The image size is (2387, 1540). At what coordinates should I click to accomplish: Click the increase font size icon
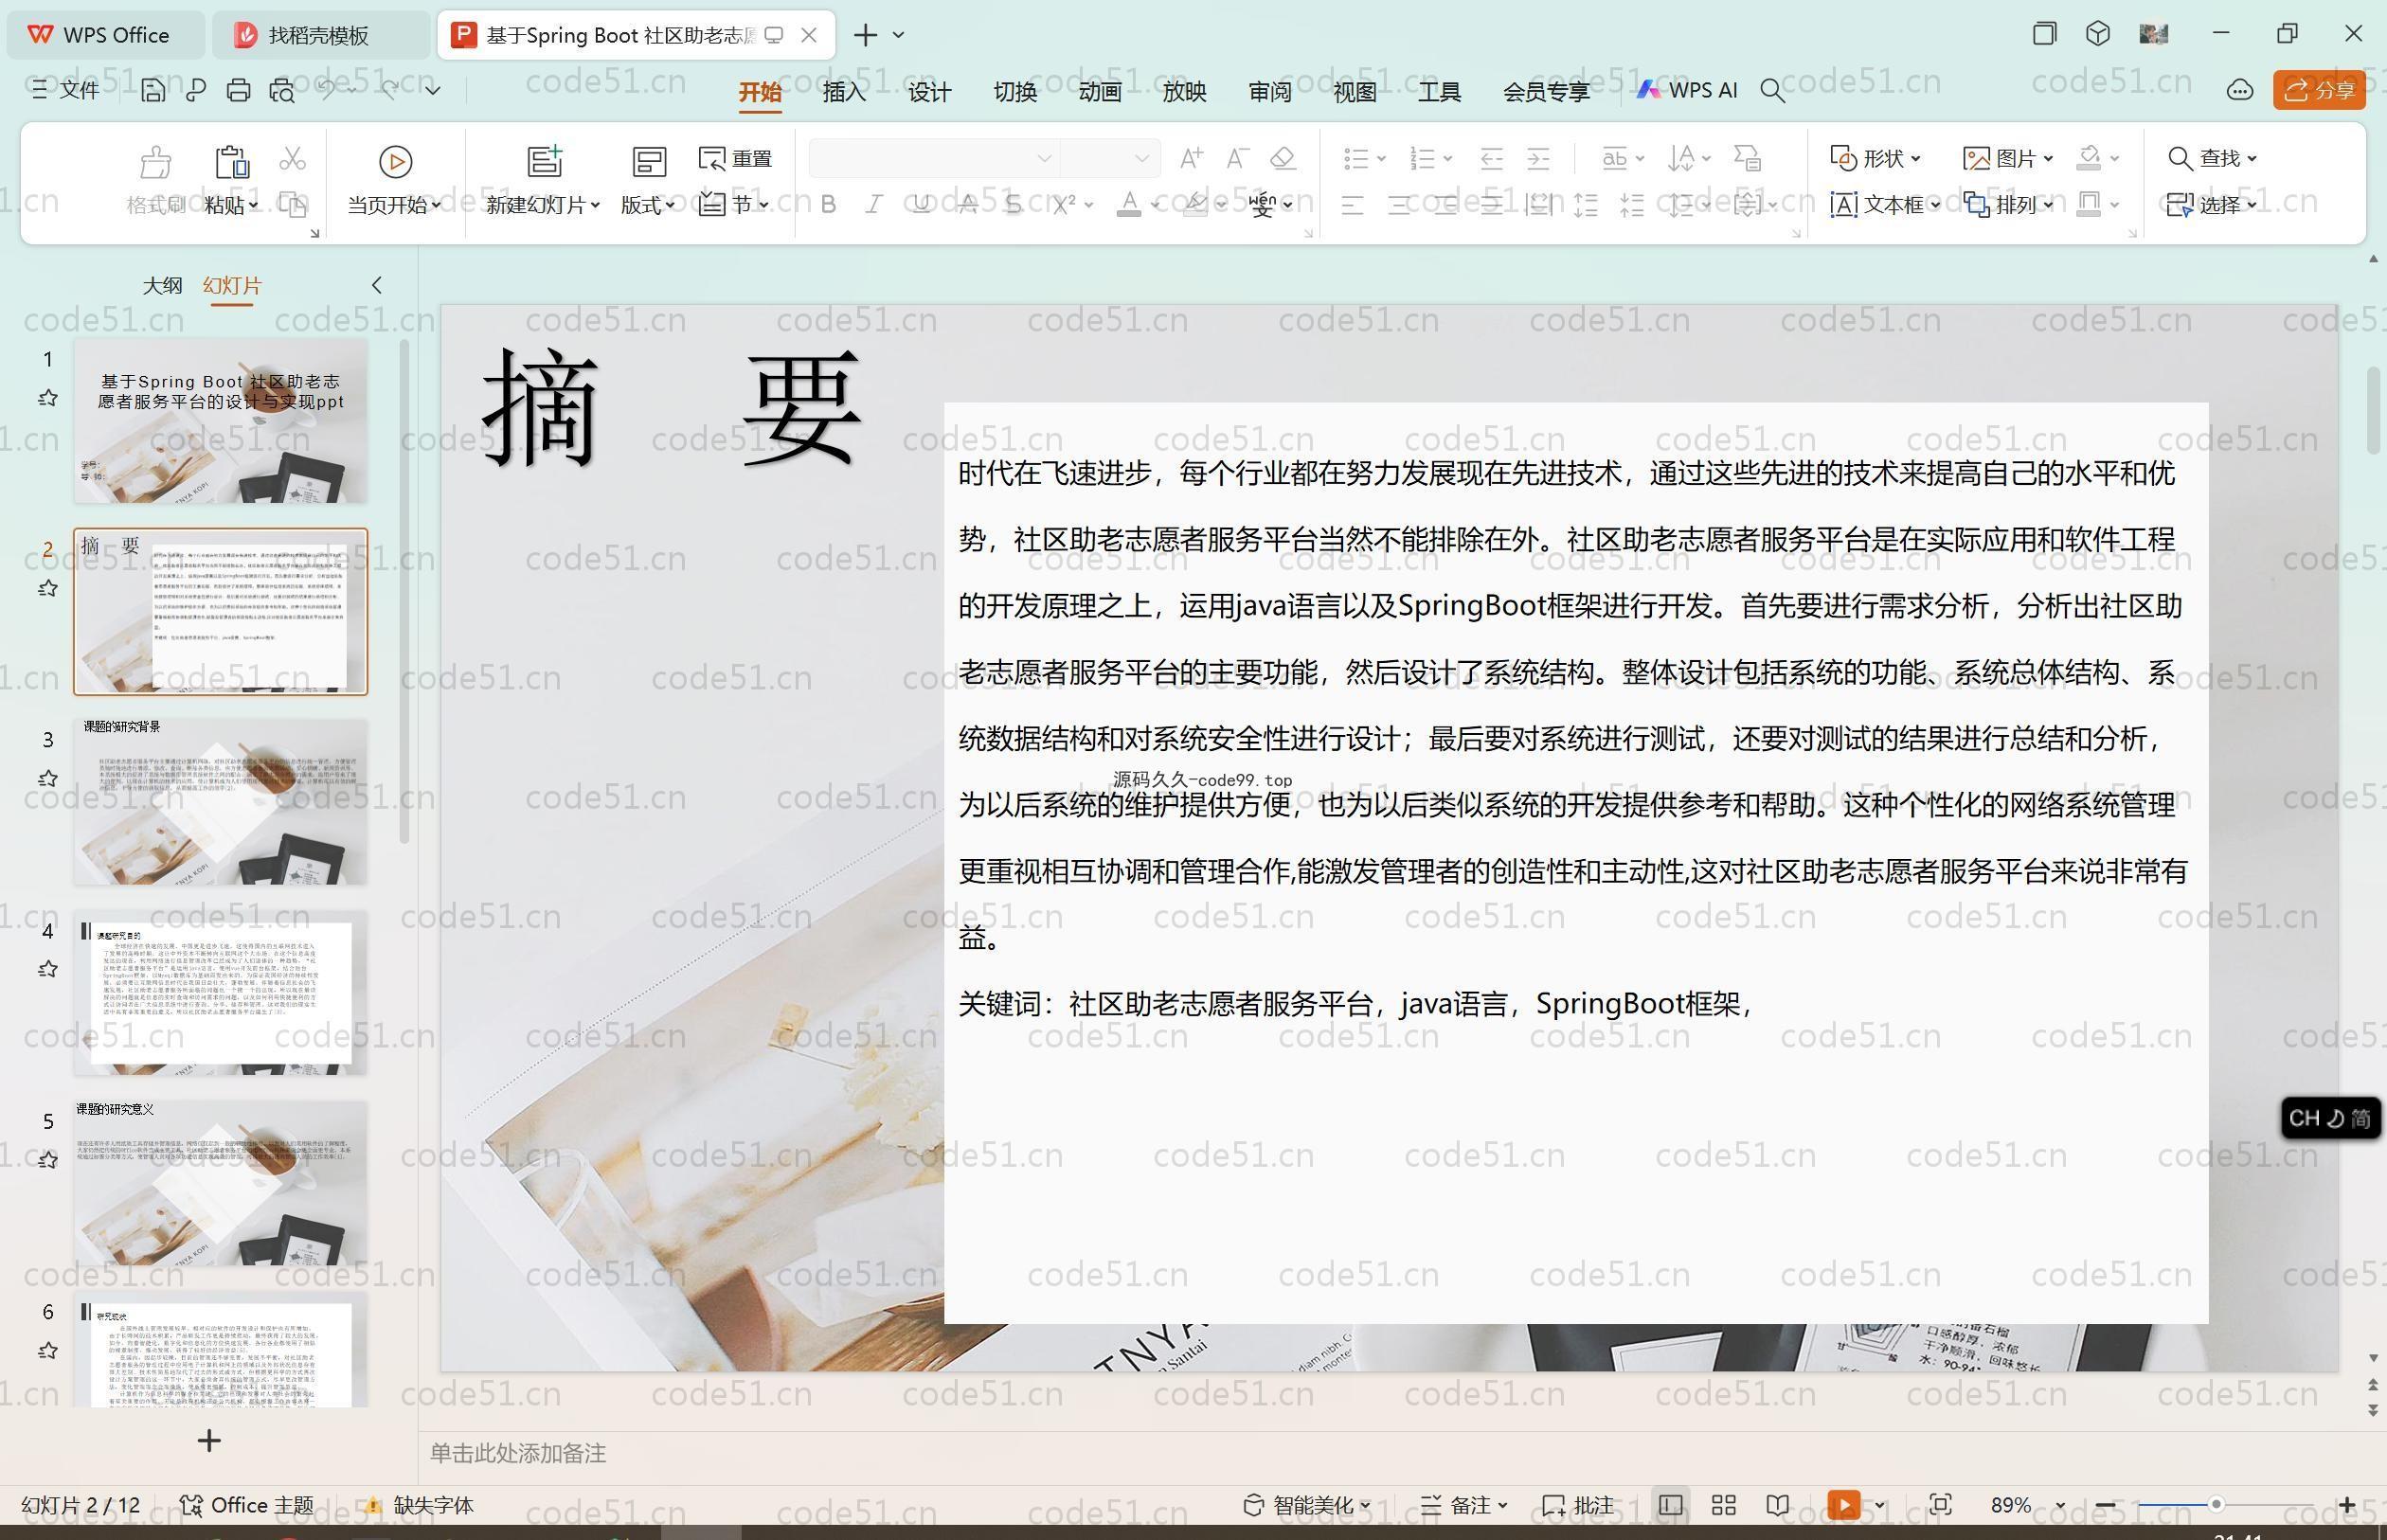(x=1190, y=158)
